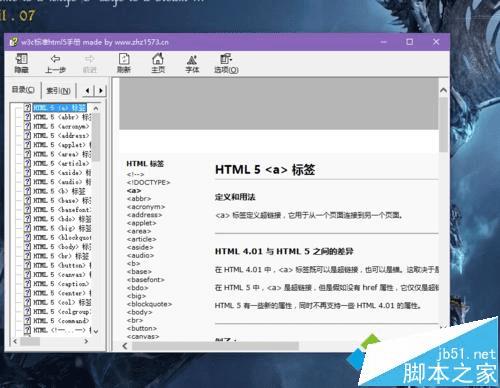
Task: Open the <a> link in page sidebar
Action: coord(134,190)
